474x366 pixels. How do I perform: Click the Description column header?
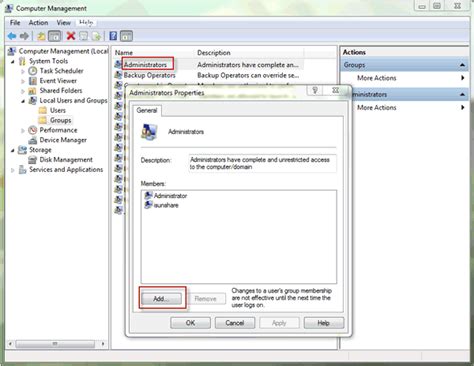(x=249, y=53)
